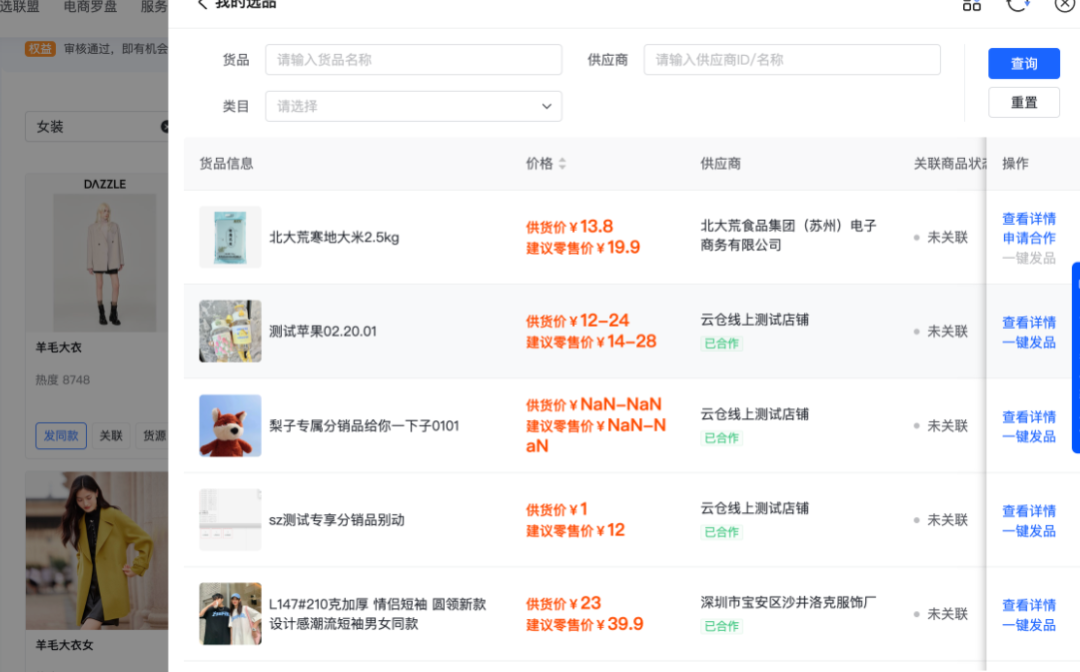Click the 关联 button on the DAZZLE coat card
Viewport: 1080px width, 672px height.
pyautogui.click(x=111, y=435)
